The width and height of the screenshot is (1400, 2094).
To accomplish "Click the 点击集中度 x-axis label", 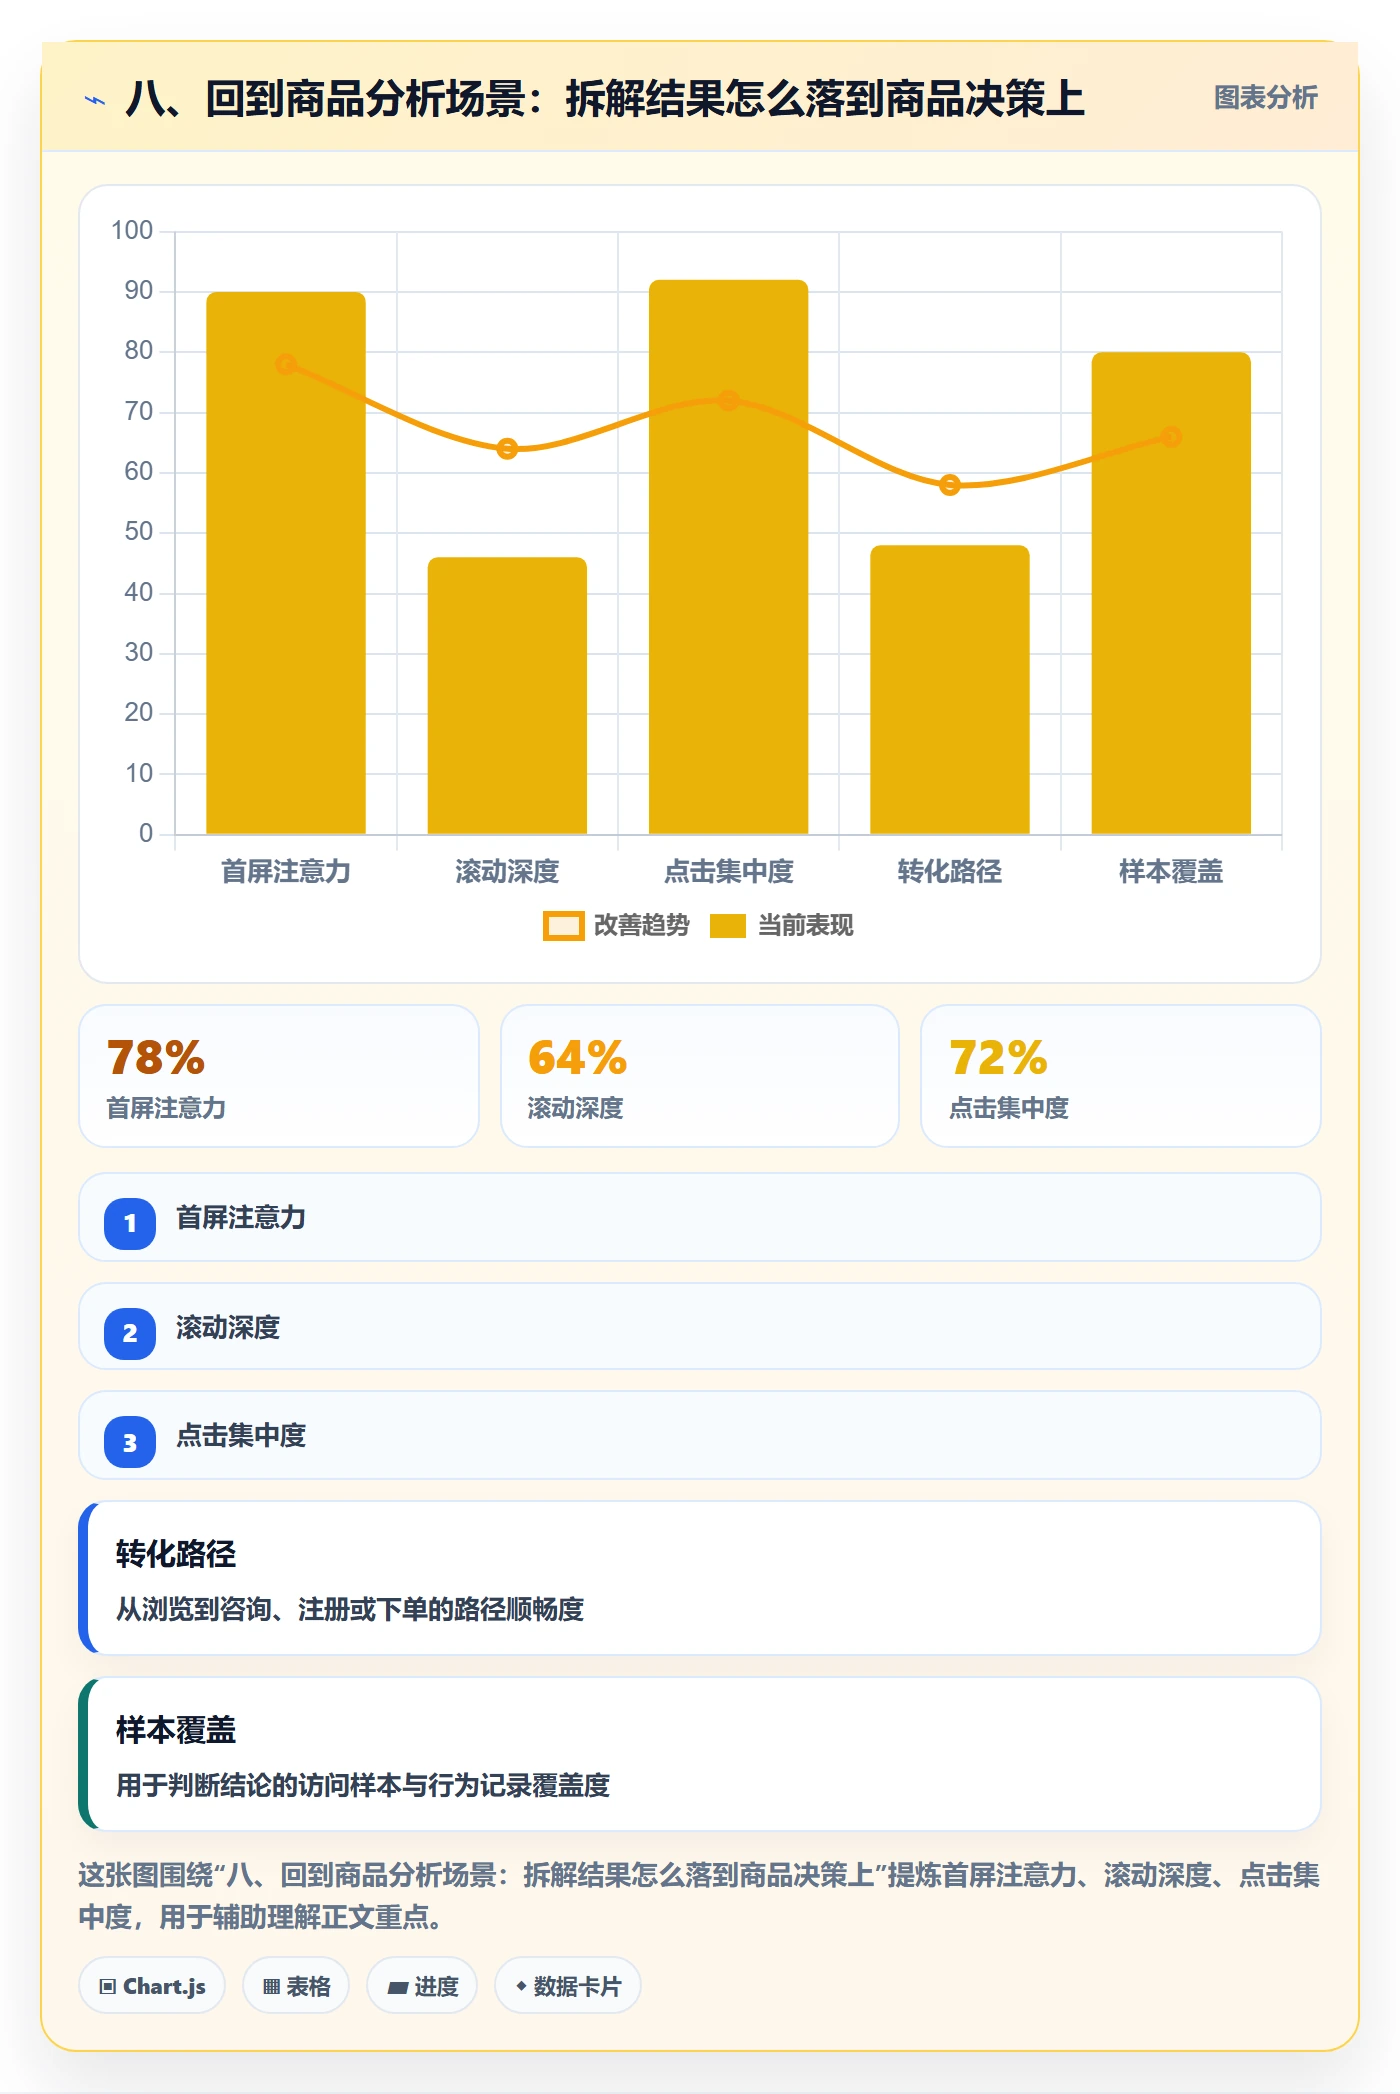I will point(729,872).
